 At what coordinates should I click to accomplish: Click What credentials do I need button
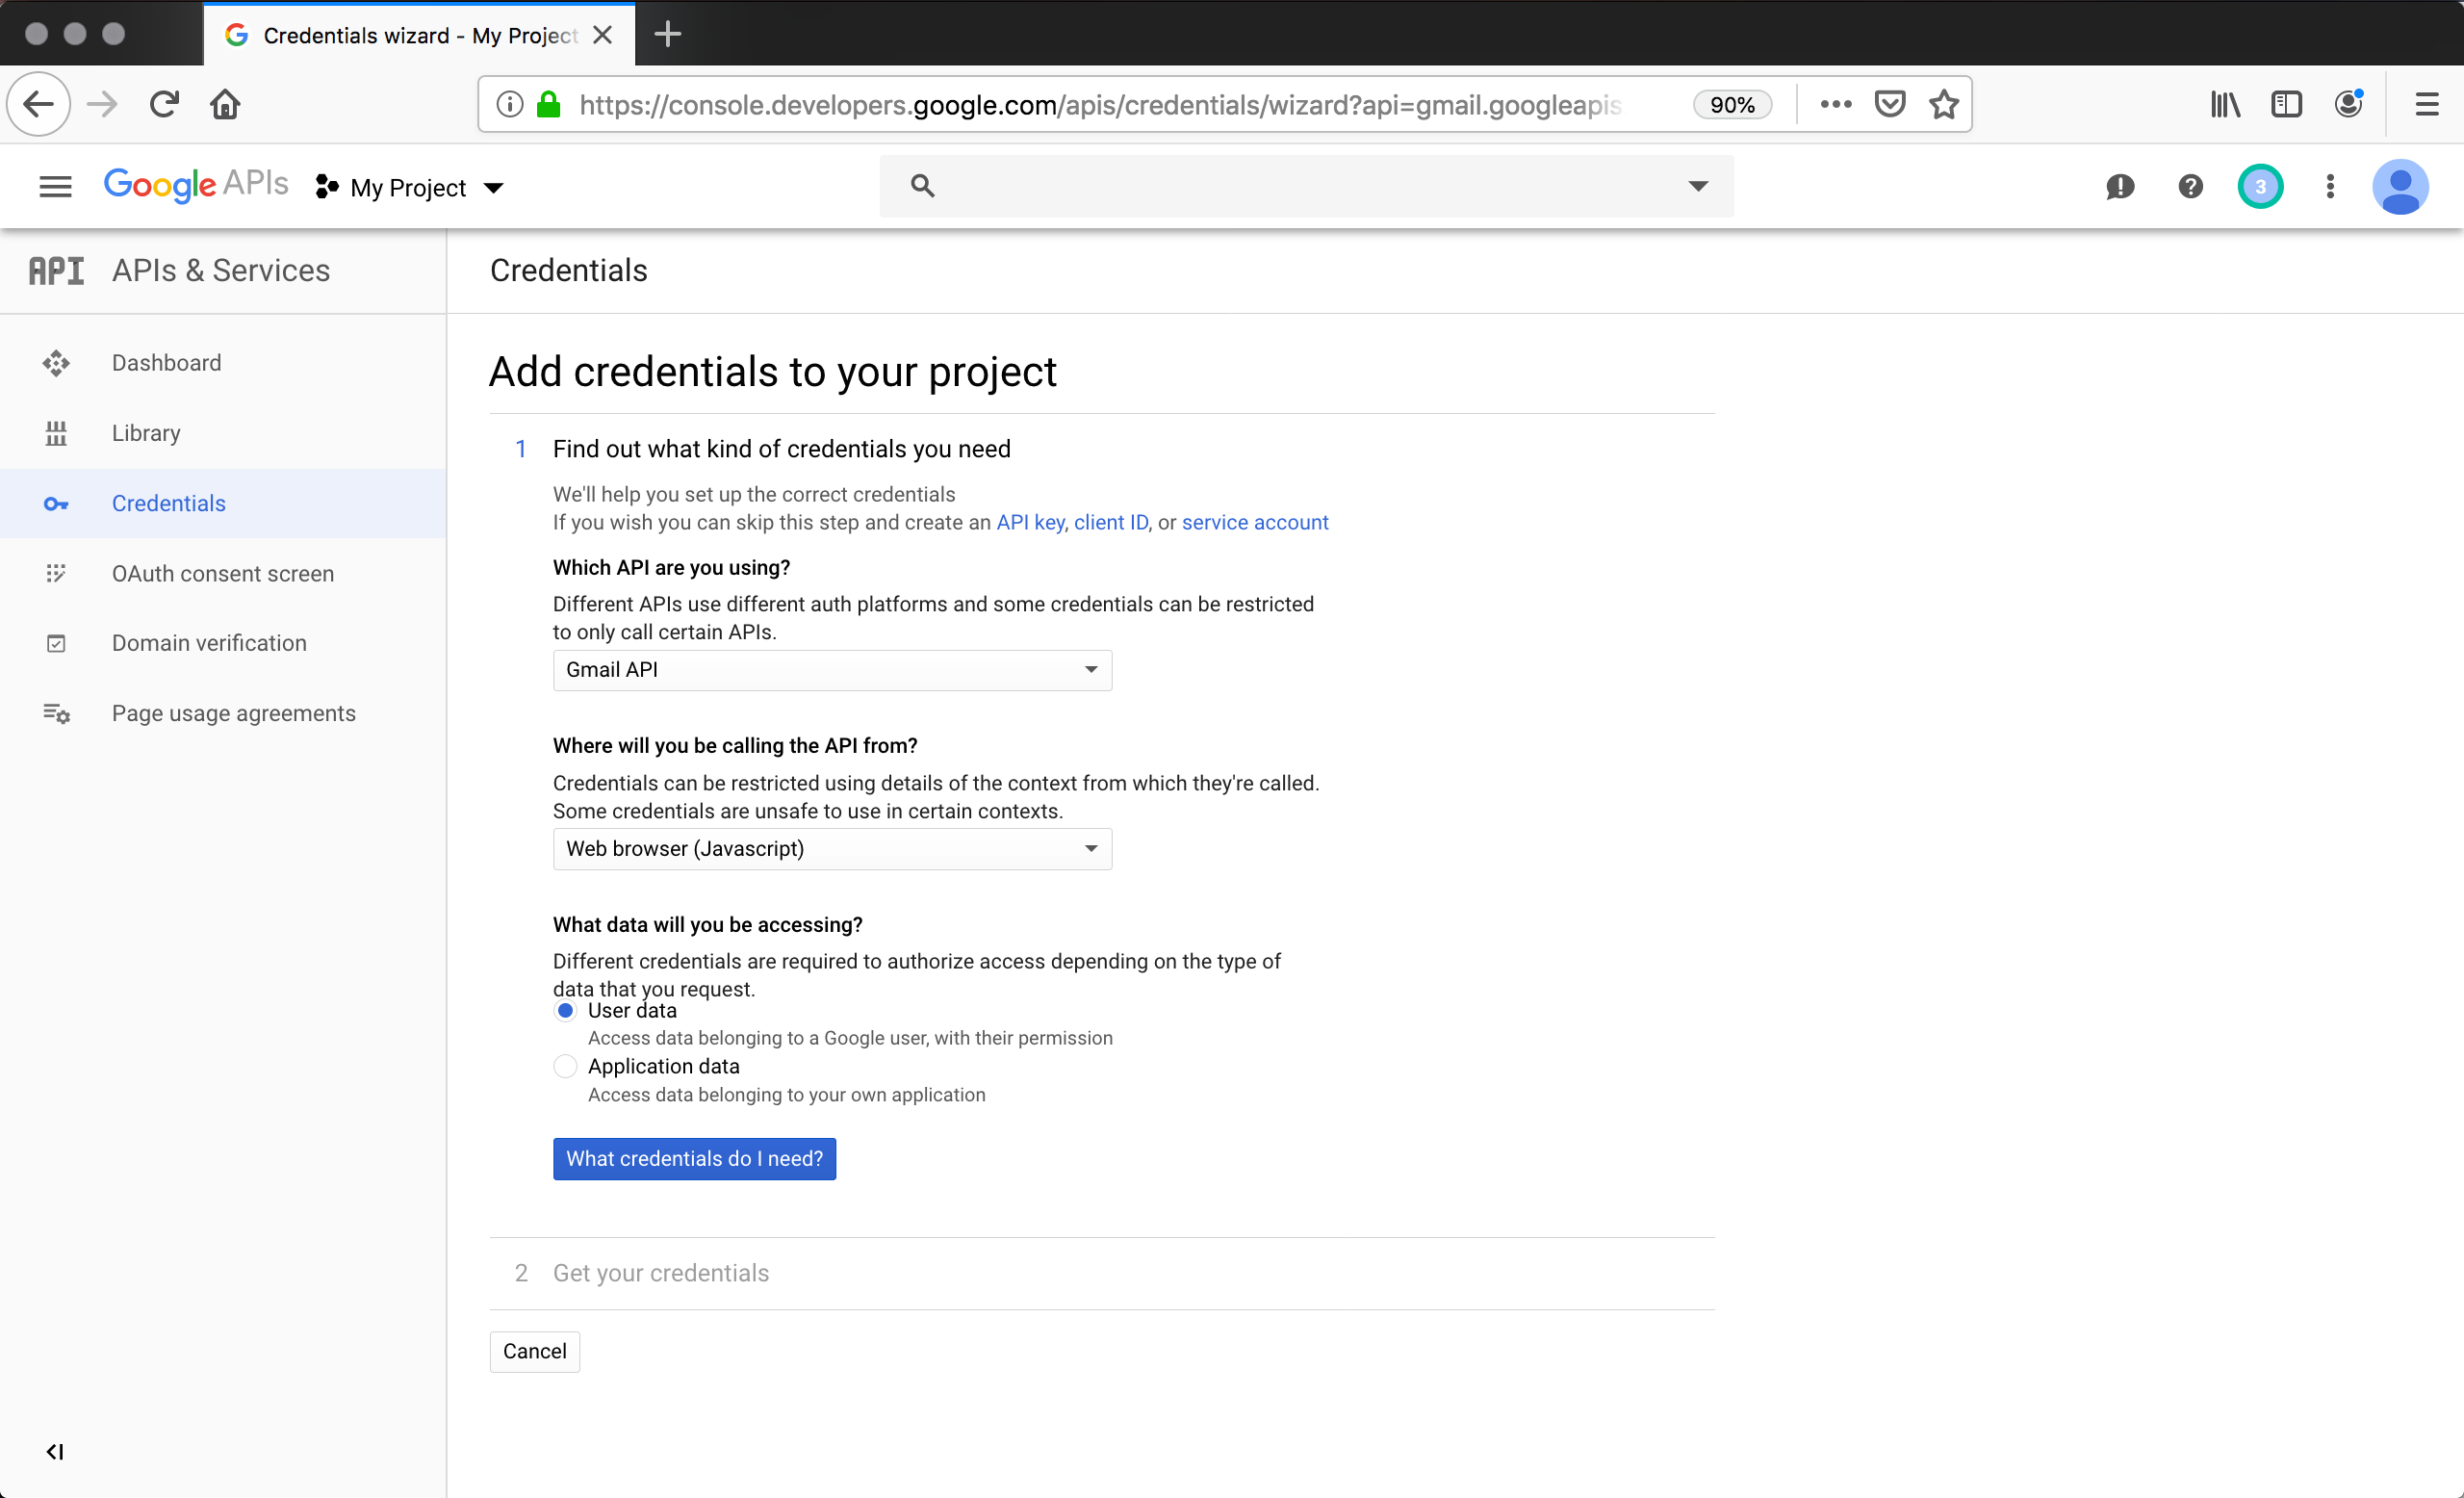pos(693,1158)
